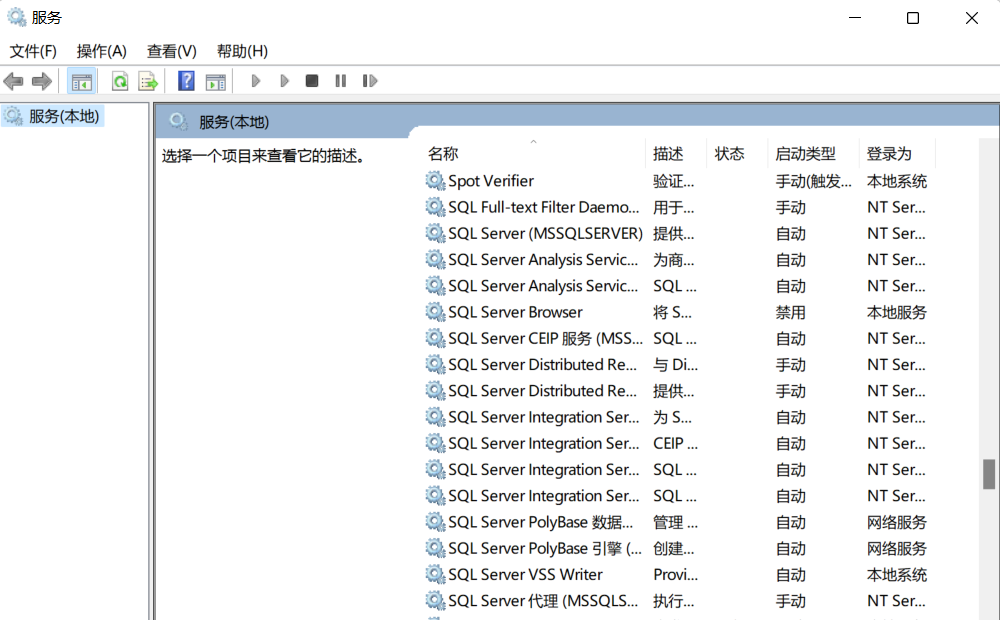
Task: Sort by the 登录为 column header
Action: coord(897,154)
